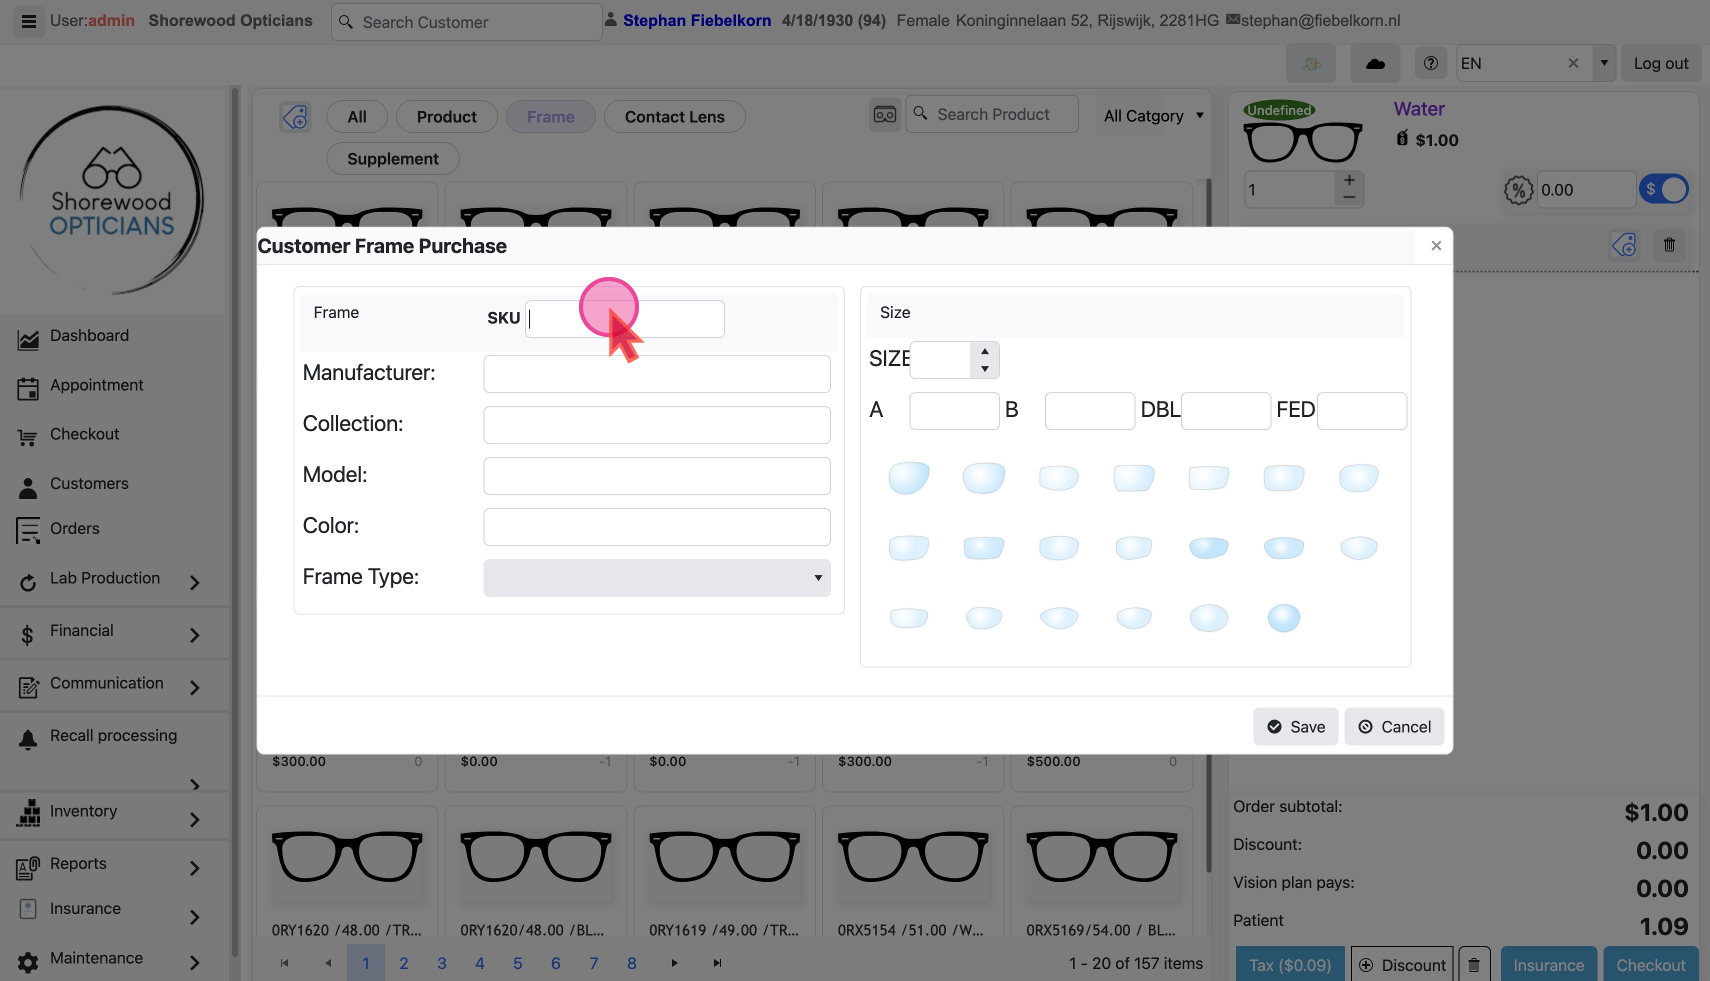The image size is (1710, 981).
Task: Click the Save button
Action: 1295,727
